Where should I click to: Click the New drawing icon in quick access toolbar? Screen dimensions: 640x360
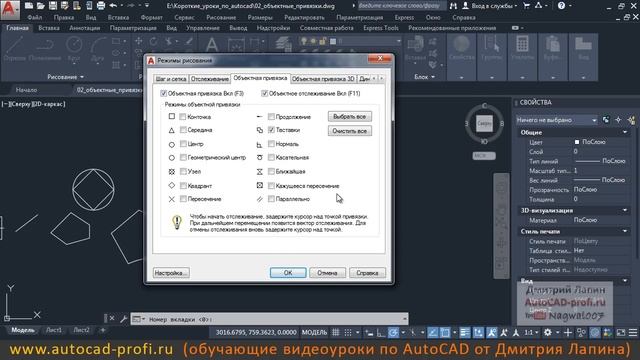(29, 6)
